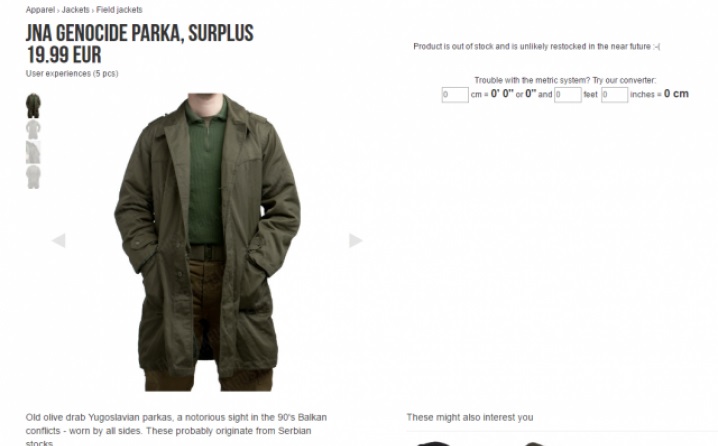This screenshot has width=718, height=446.
Task: Select the faded close-up detail thumbnail
Action: [x=33, y=152]
